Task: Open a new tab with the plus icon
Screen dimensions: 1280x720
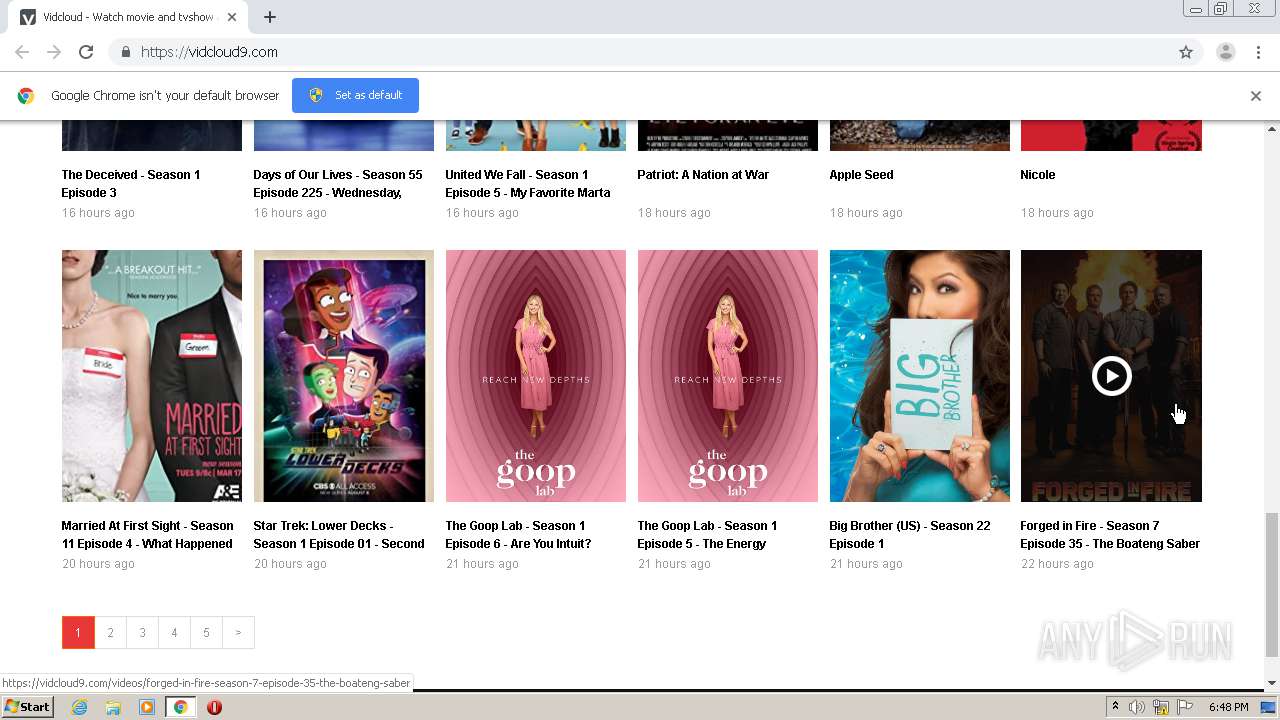Action: coord(270,17)
